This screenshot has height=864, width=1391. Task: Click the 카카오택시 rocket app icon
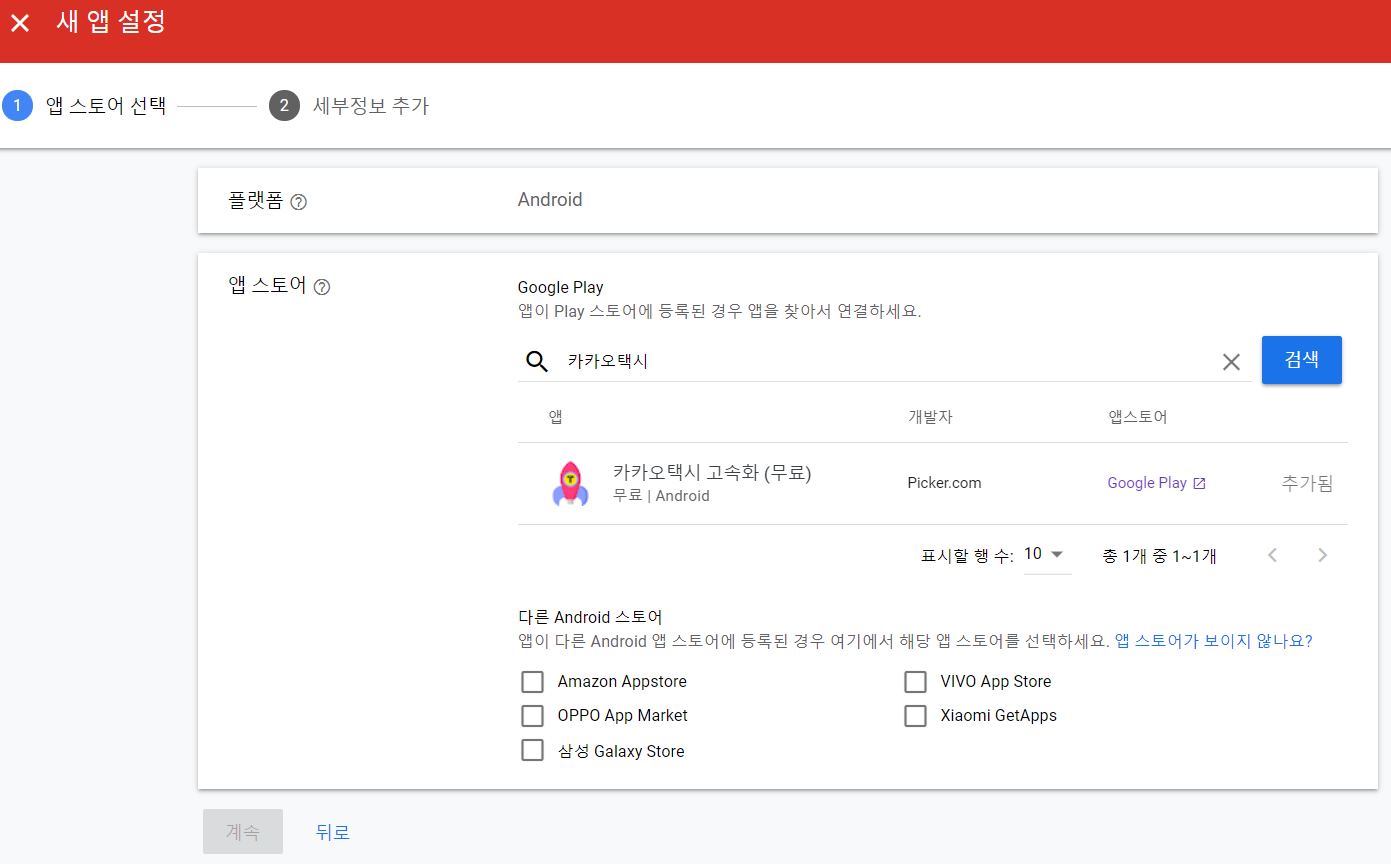tap(570, 483)
